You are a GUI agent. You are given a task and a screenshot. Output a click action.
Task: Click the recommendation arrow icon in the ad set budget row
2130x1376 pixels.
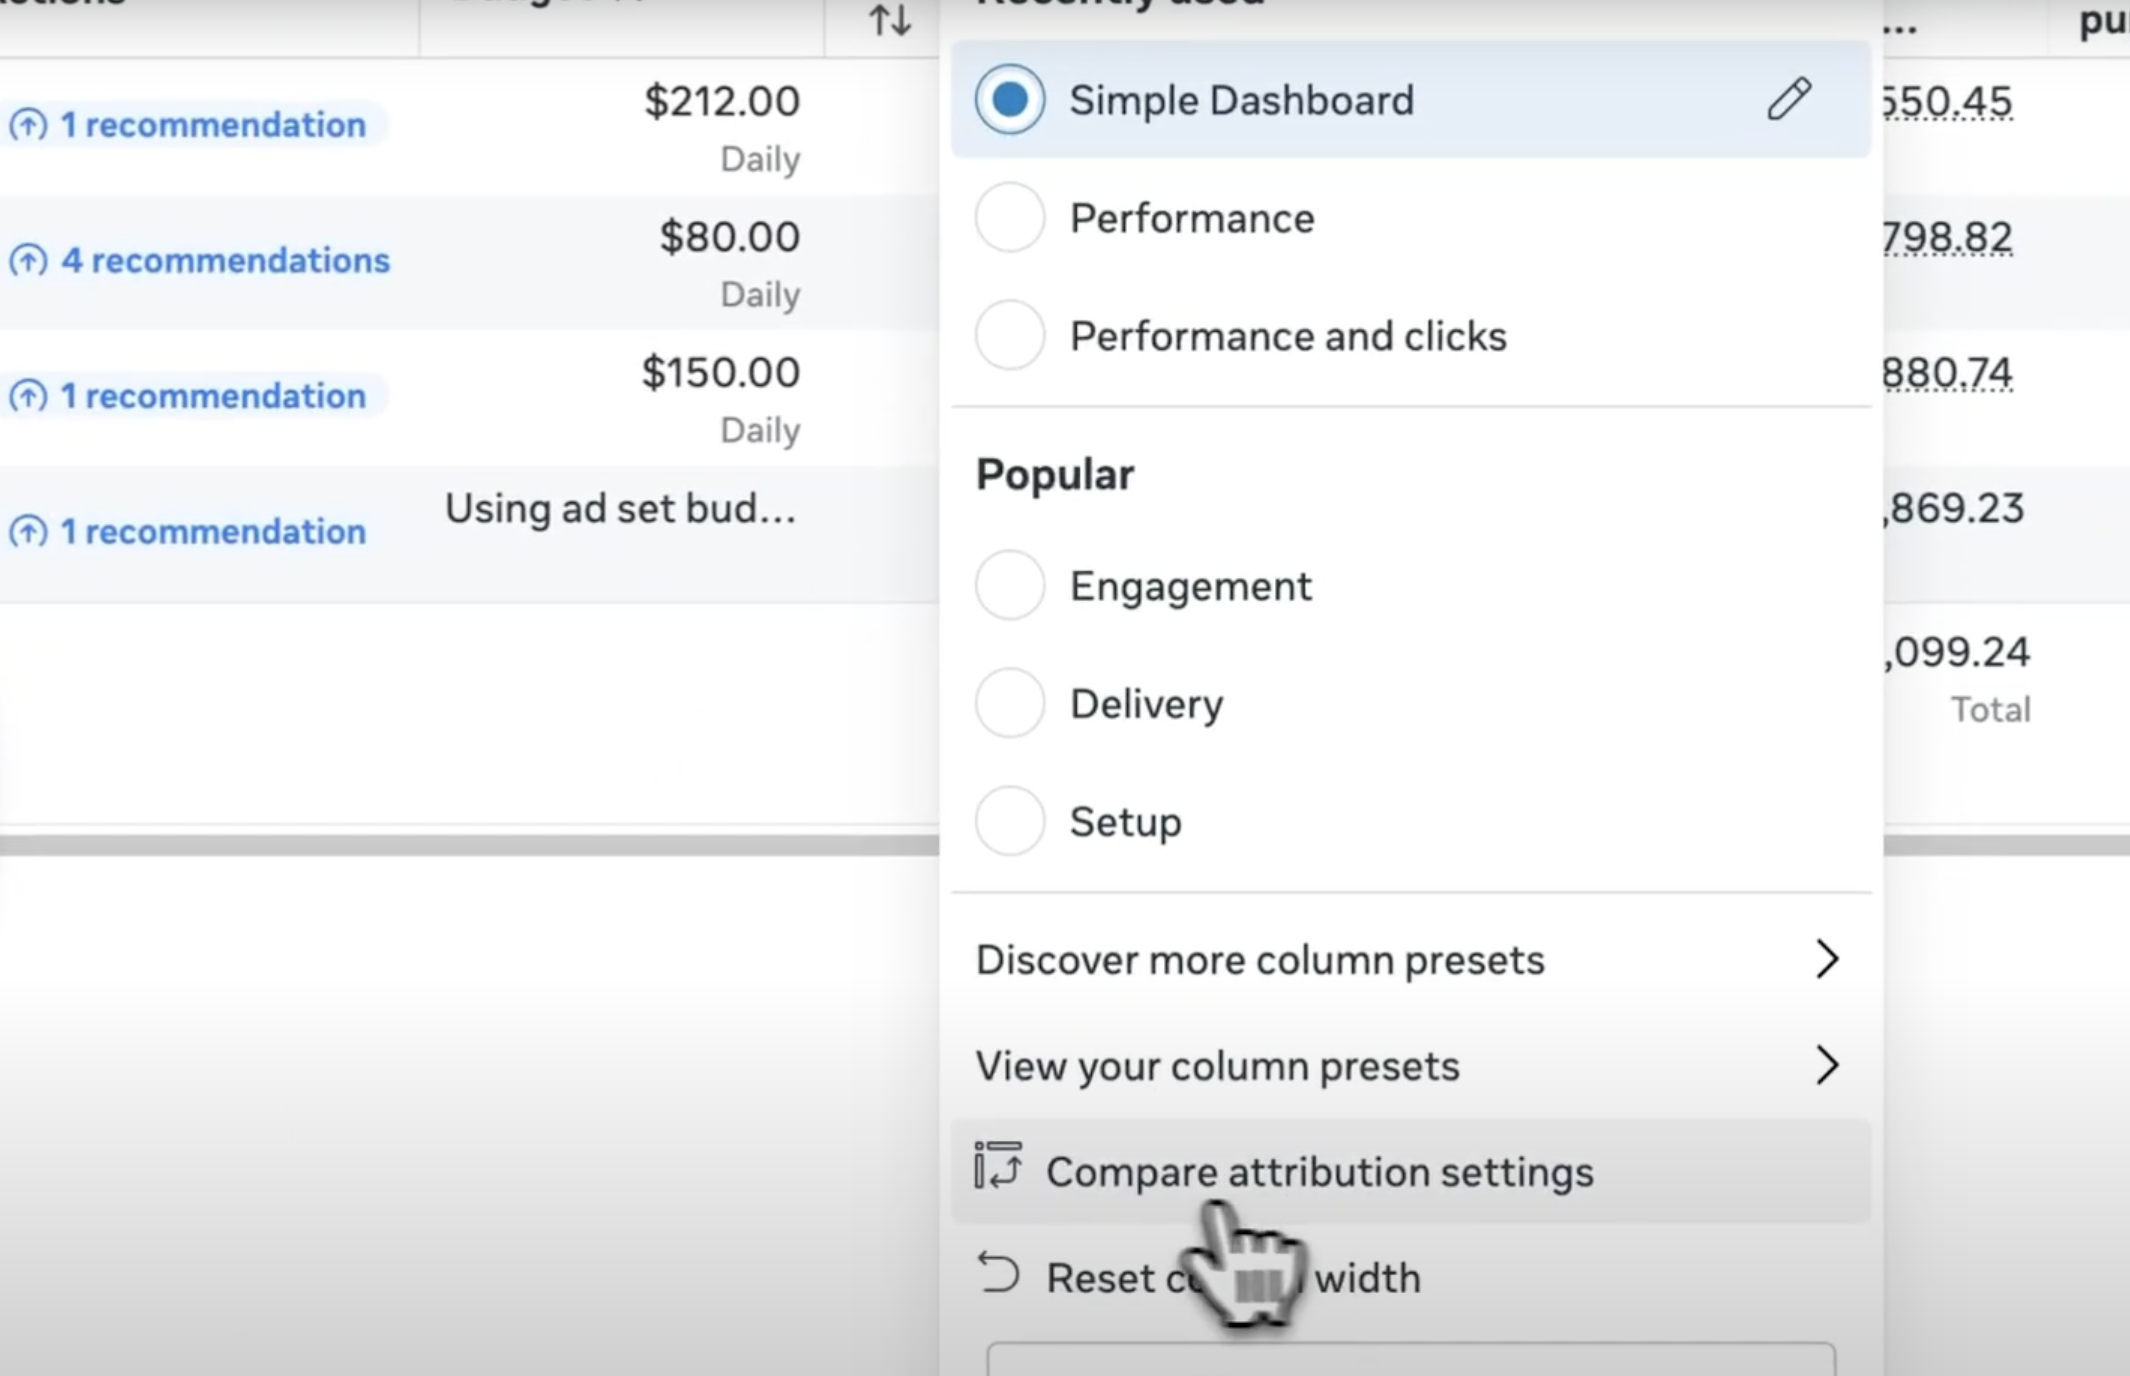pos(28,531)
